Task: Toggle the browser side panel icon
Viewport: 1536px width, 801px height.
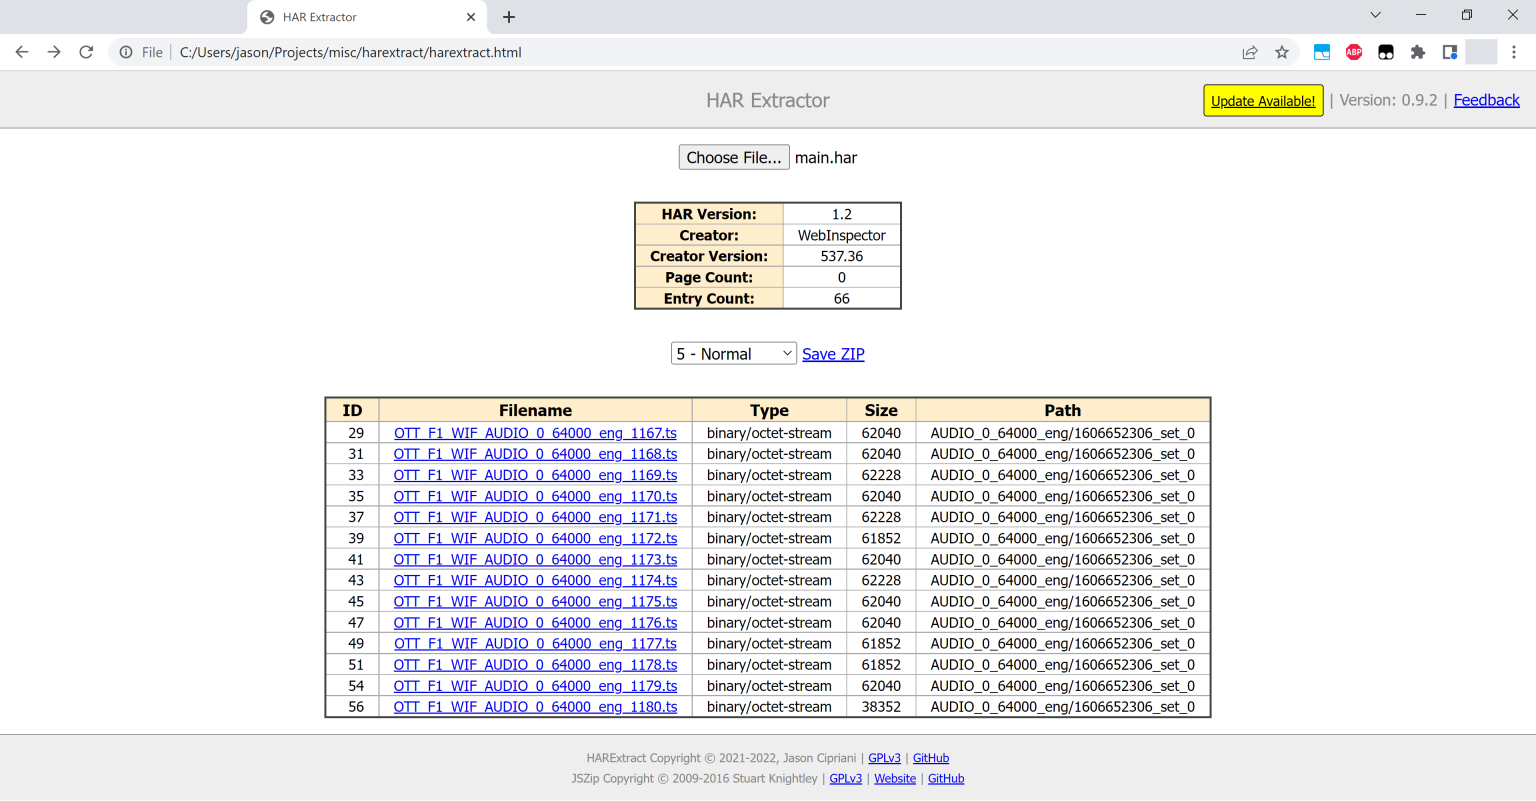Action: tap(1450, 52)
